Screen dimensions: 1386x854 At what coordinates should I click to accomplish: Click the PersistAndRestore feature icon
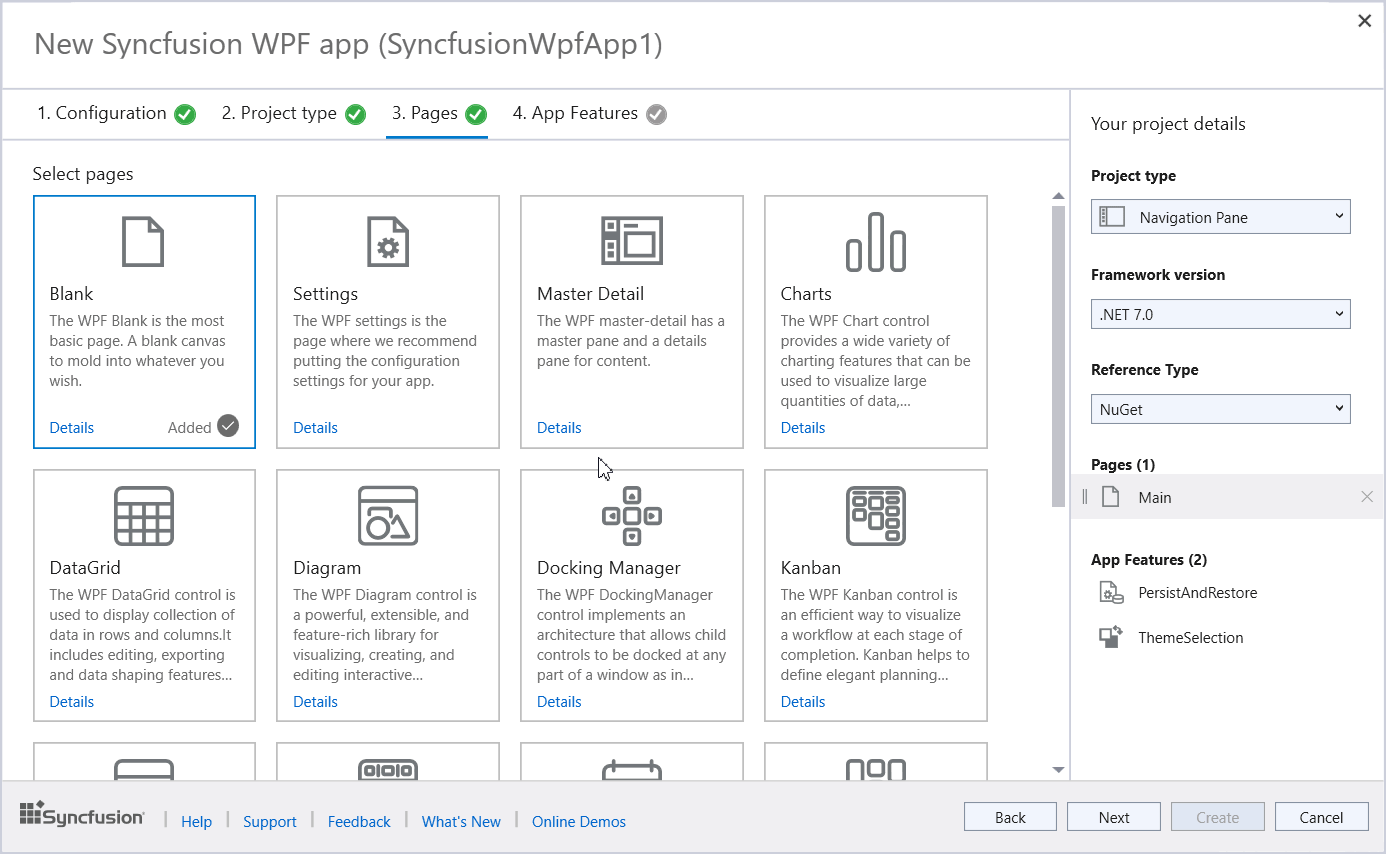point(1111,593)
